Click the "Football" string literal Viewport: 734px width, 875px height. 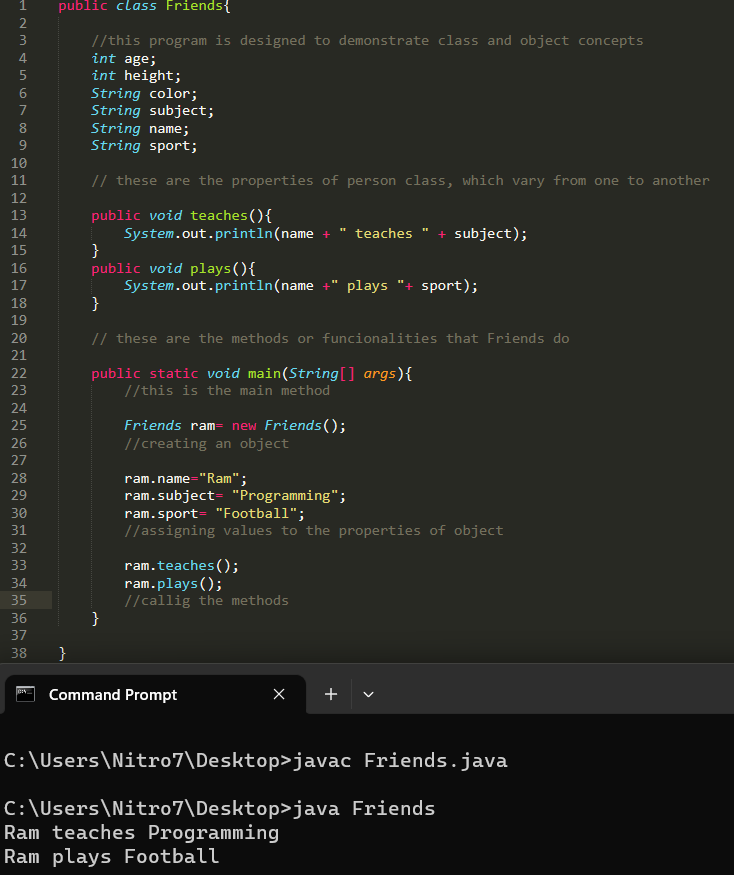click(256, 513)
